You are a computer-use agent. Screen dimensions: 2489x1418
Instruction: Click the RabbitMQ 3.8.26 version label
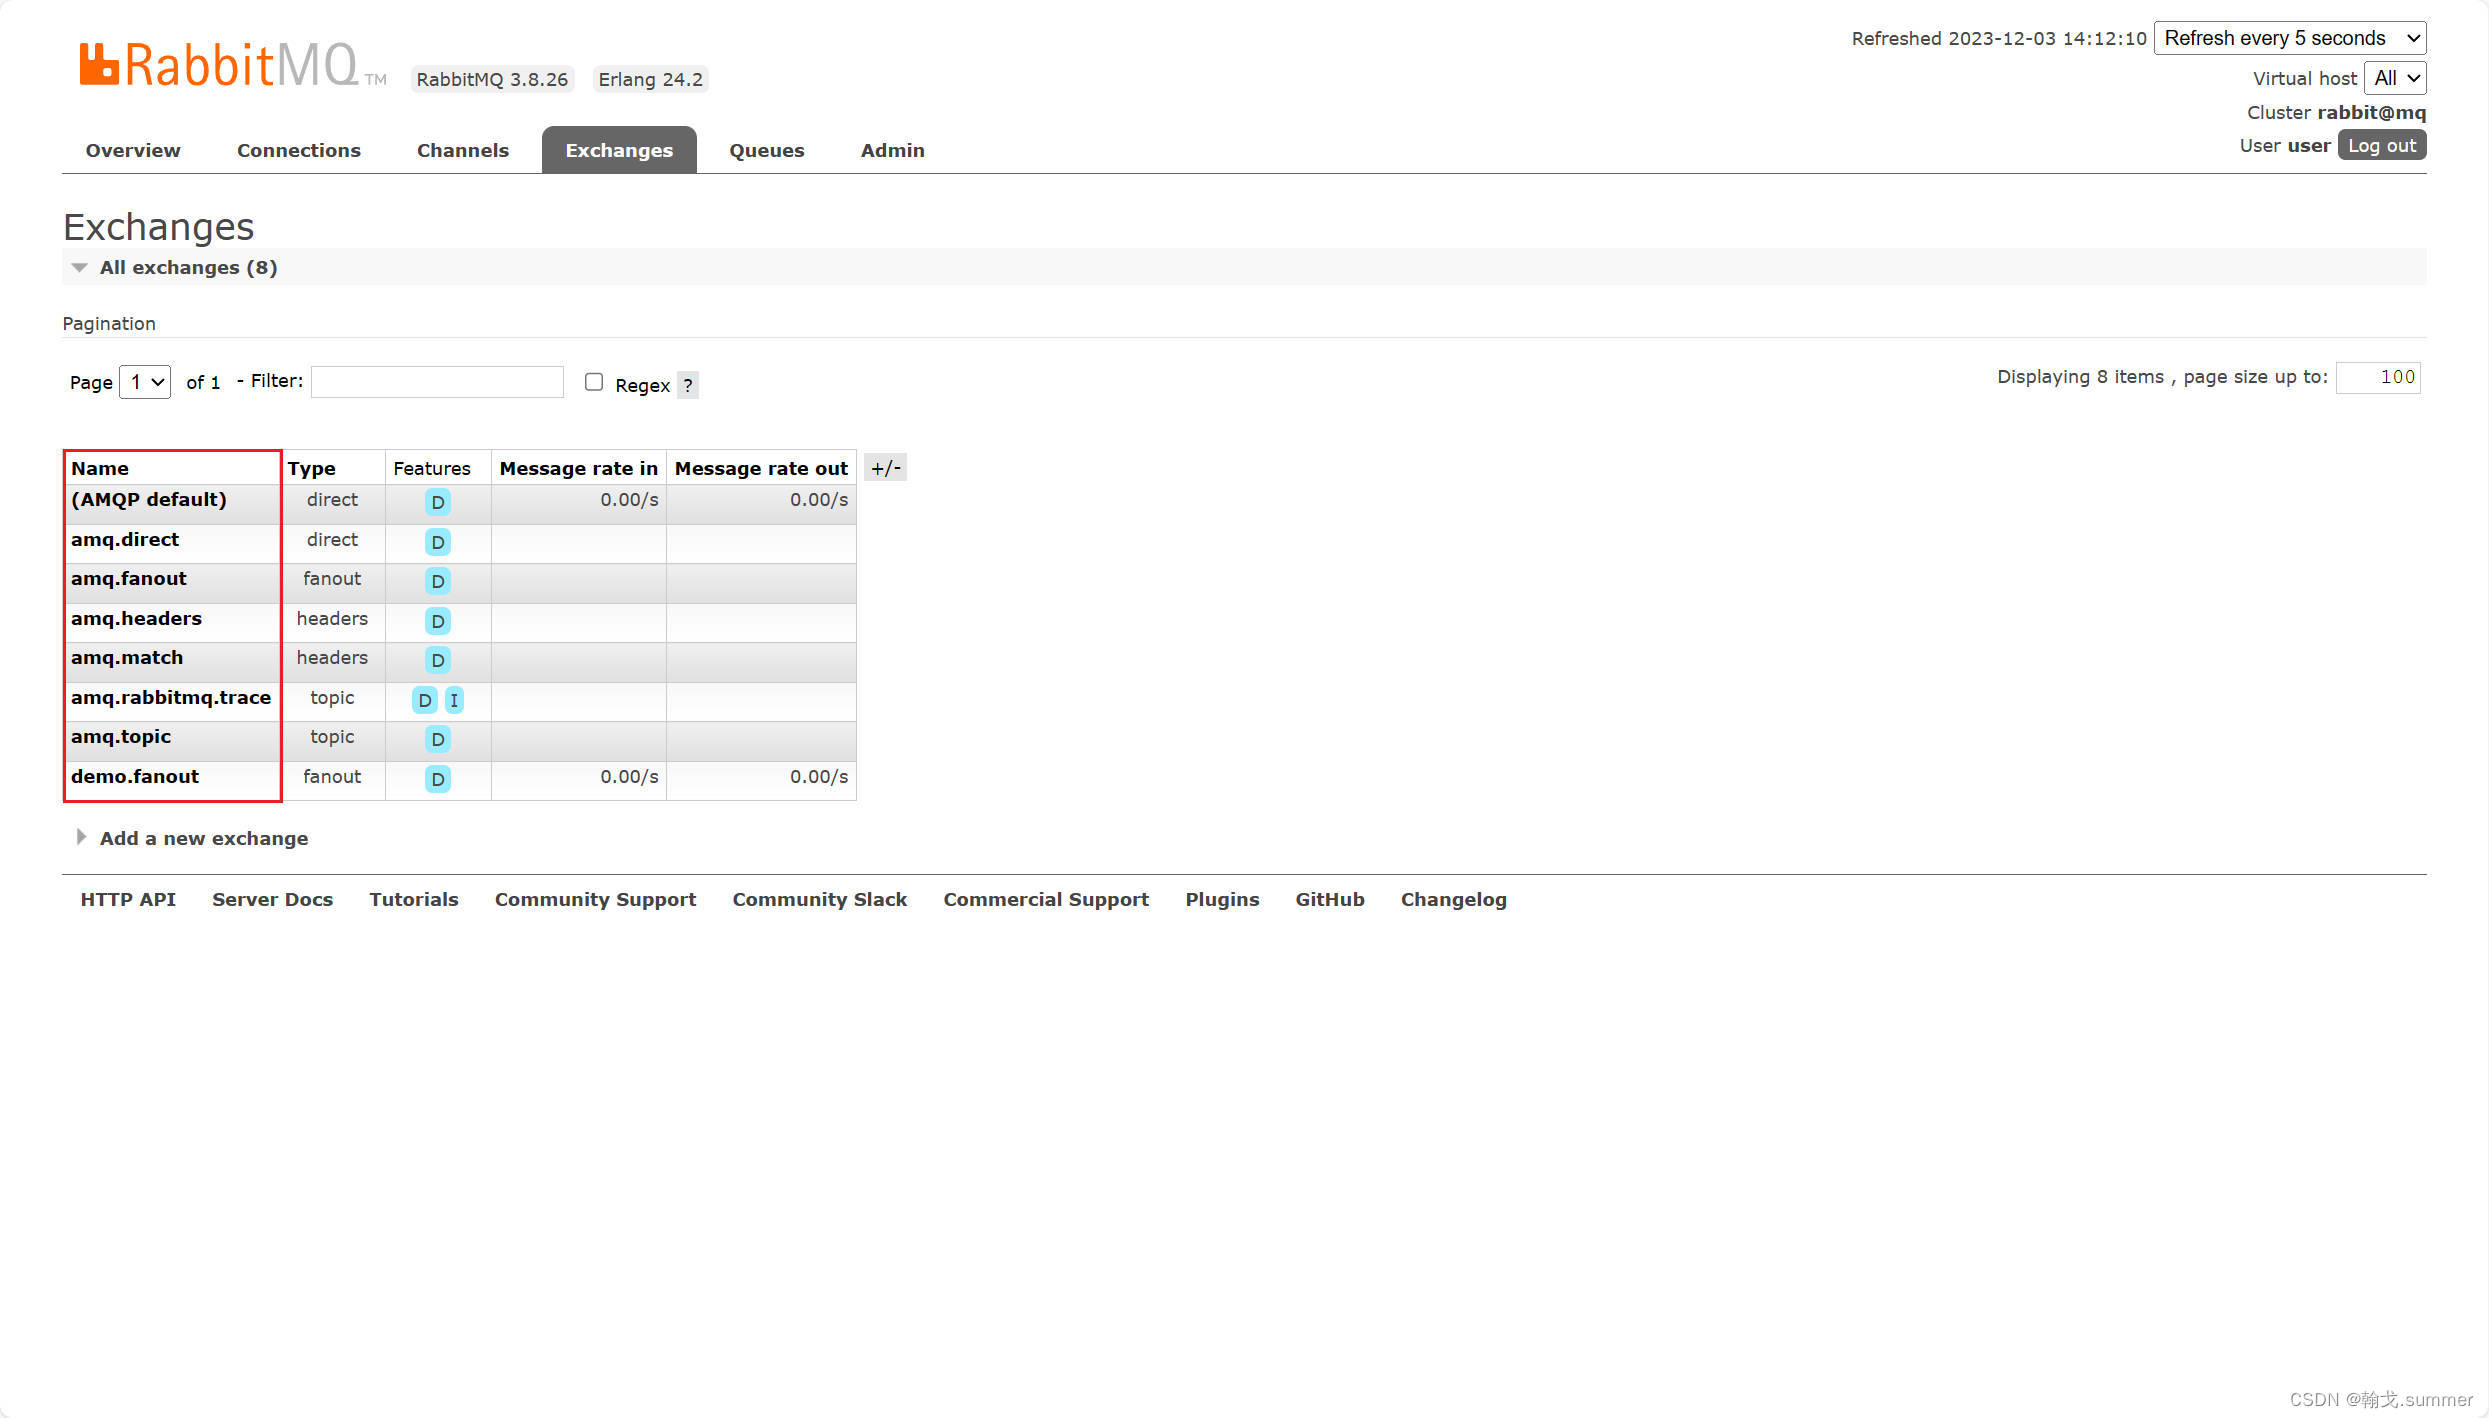click(492, 79)
